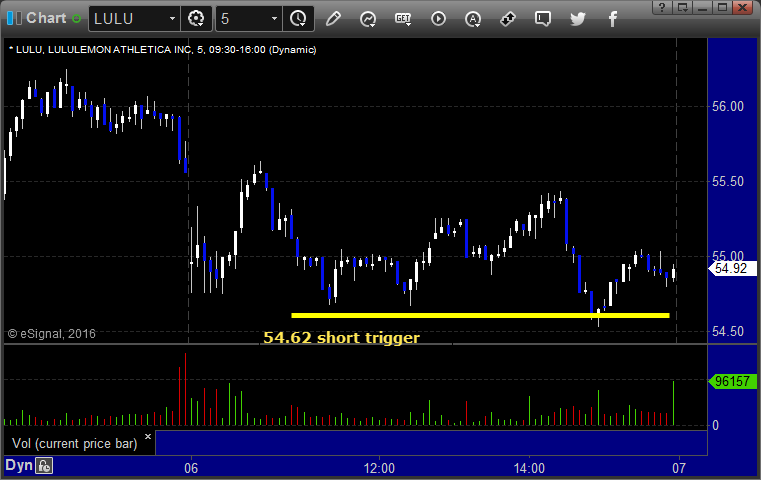Maximize the chart window
Image resolution: width=761 pixels, height=480 pixels.
(x=722, y=7)
